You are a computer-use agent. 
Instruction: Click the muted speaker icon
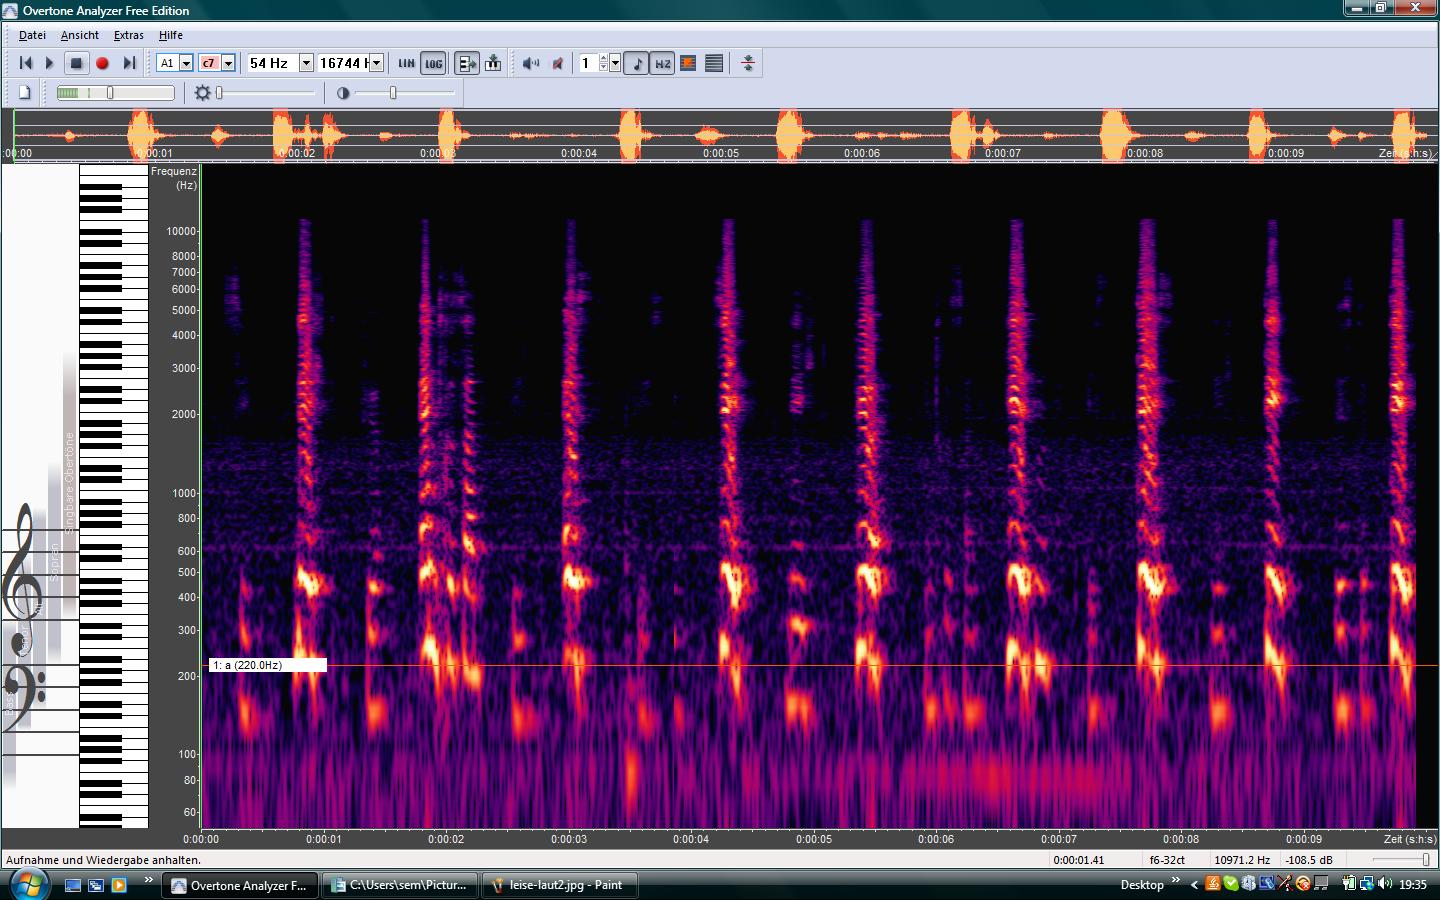point(557,63)
